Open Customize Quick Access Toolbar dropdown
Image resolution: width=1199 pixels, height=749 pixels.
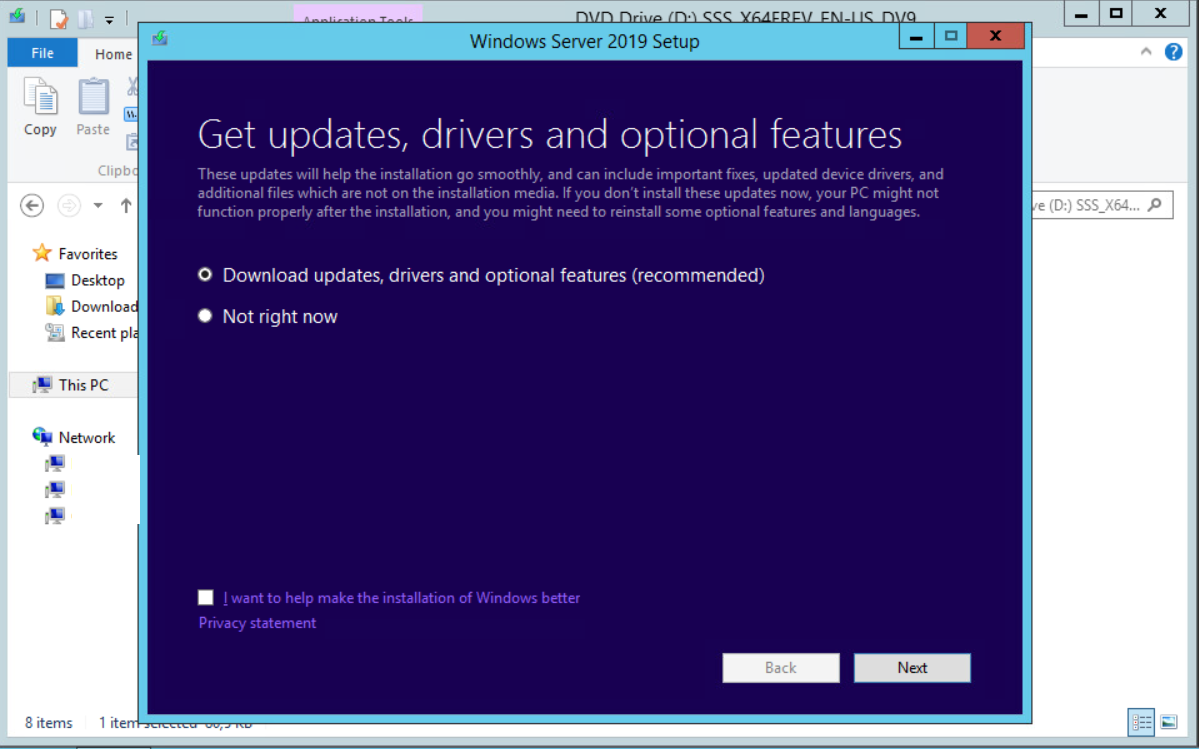pos(109,19)
